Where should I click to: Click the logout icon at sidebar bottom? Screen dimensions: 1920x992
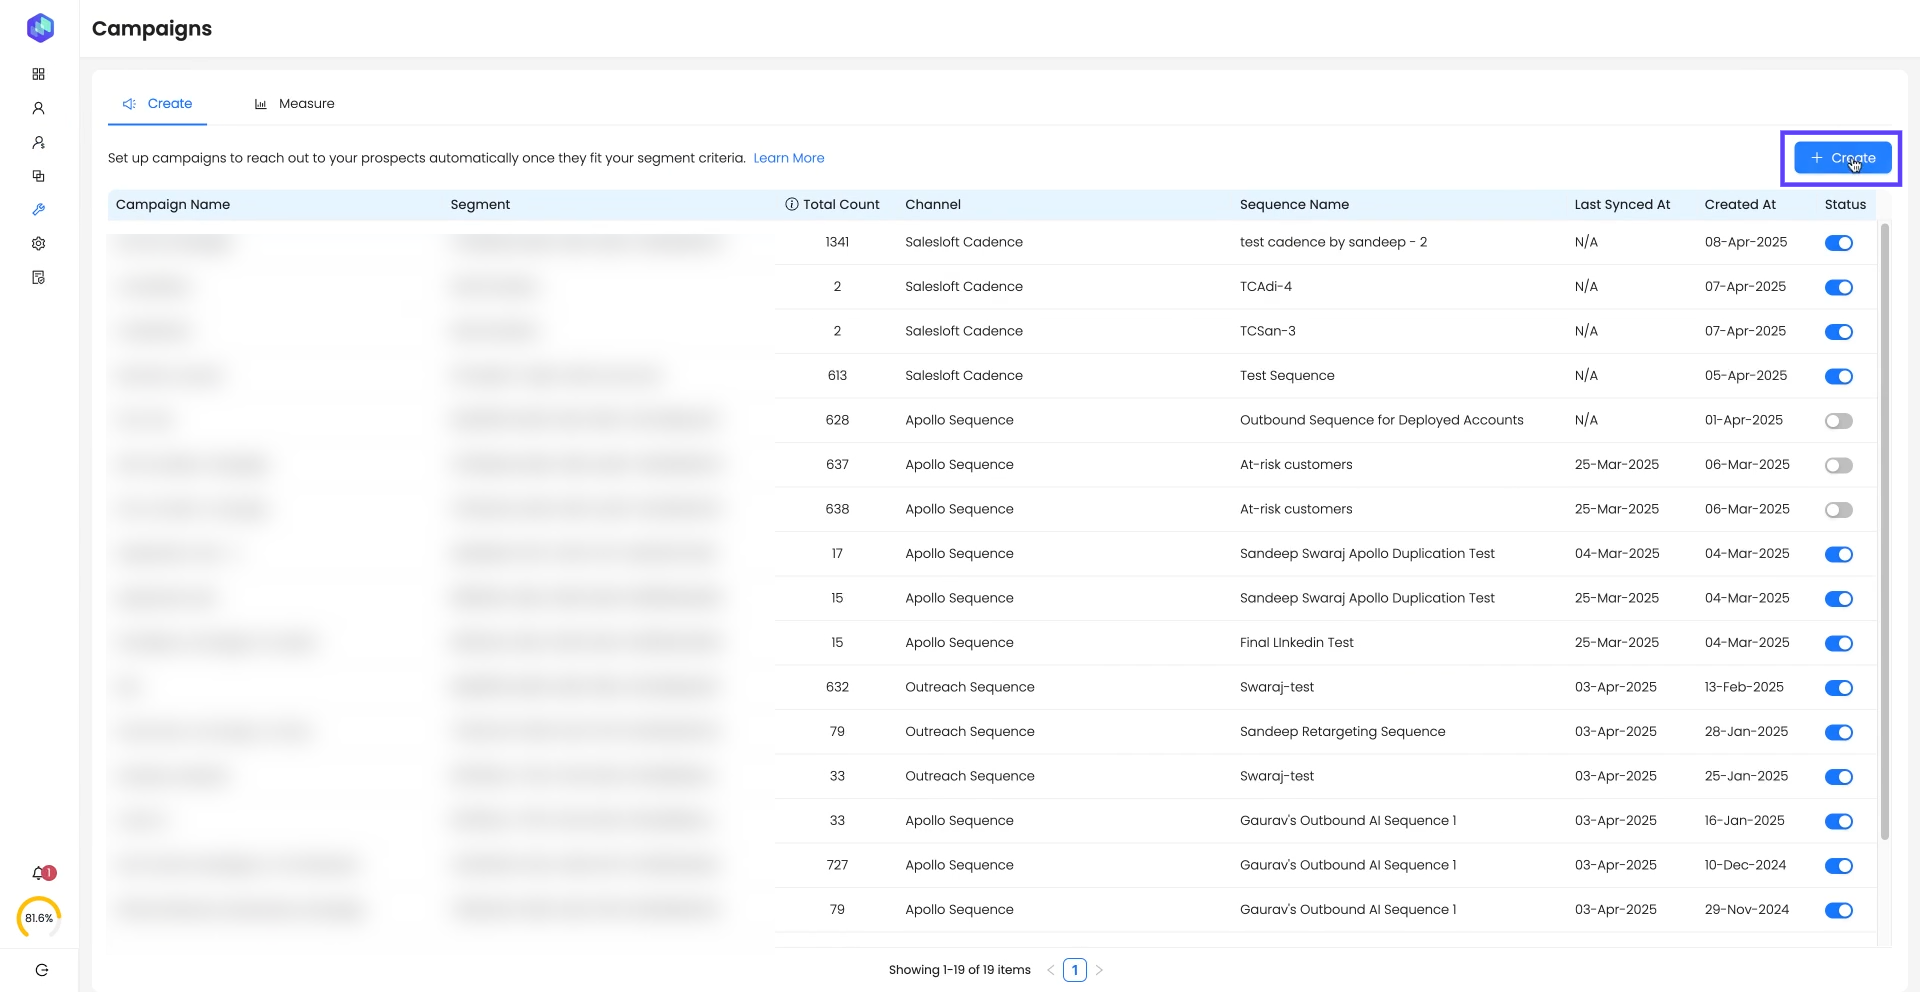[41, 970]
